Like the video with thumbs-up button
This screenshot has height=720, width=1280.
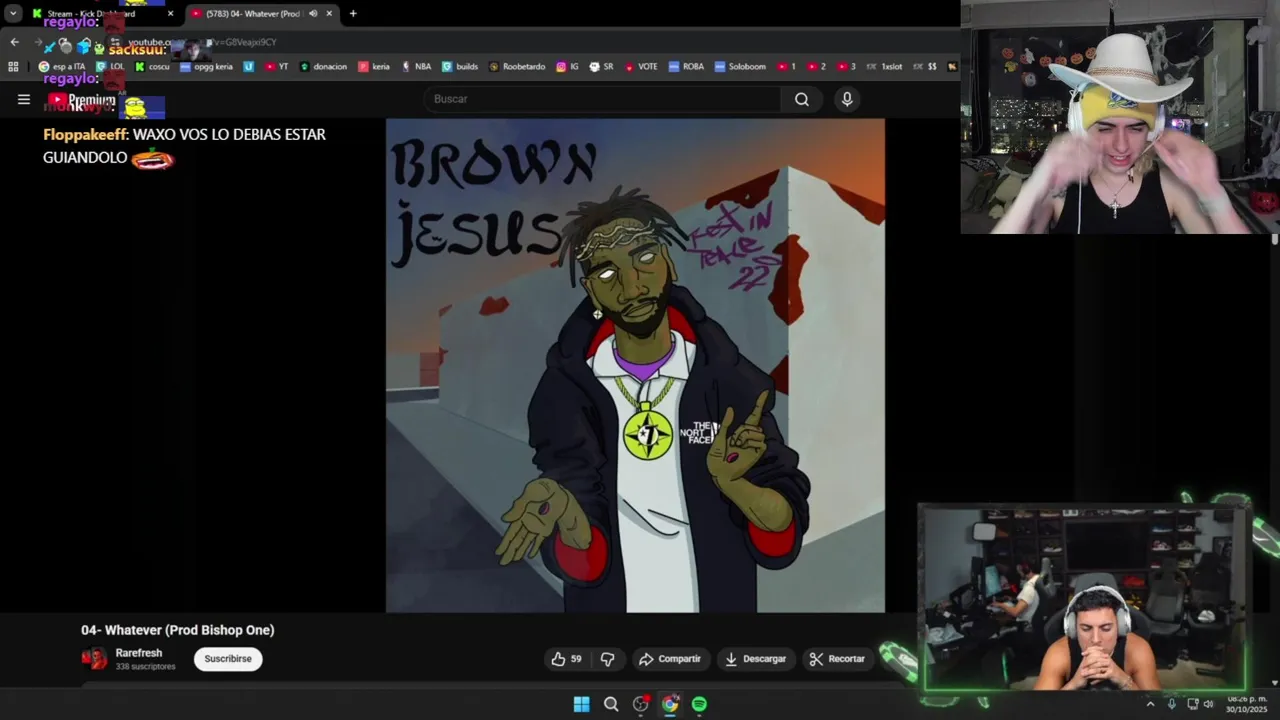[x=566, y=659]
